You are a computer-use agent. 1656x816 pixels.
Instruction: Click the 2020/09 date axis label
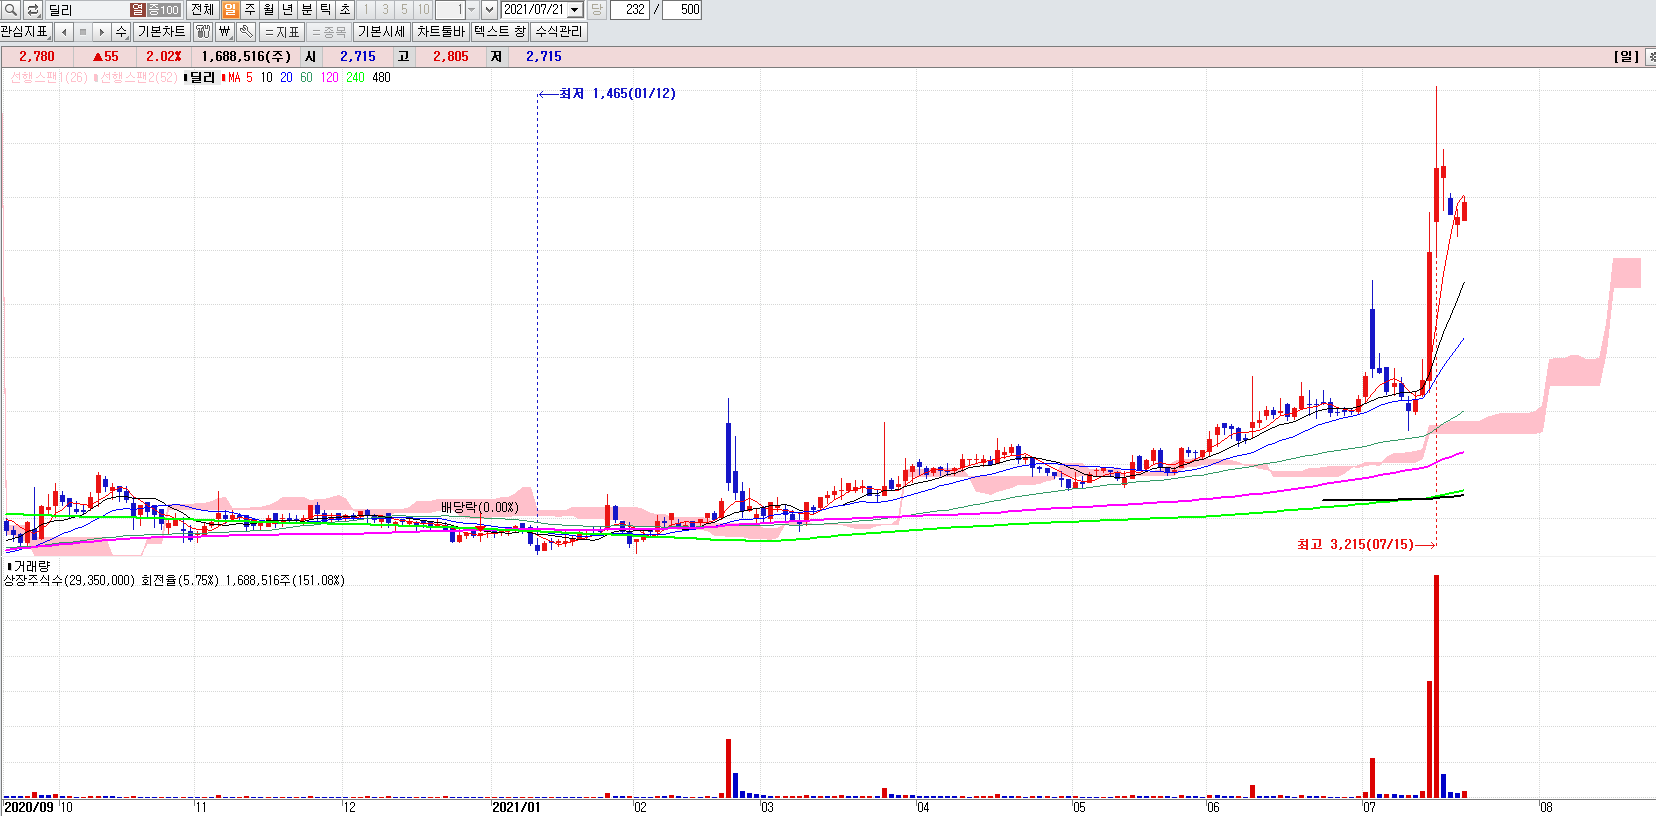click(x=29, y=807)
